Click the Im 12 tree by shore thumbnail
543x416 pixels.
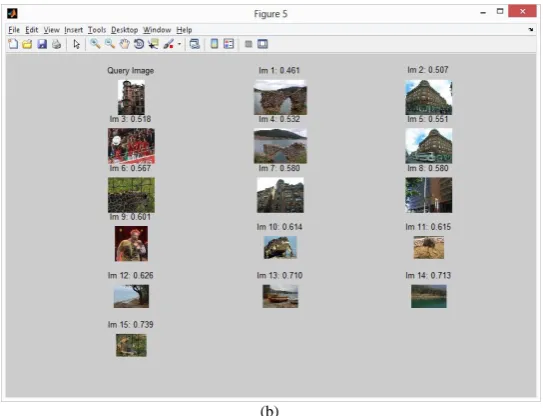pos(131,296)
